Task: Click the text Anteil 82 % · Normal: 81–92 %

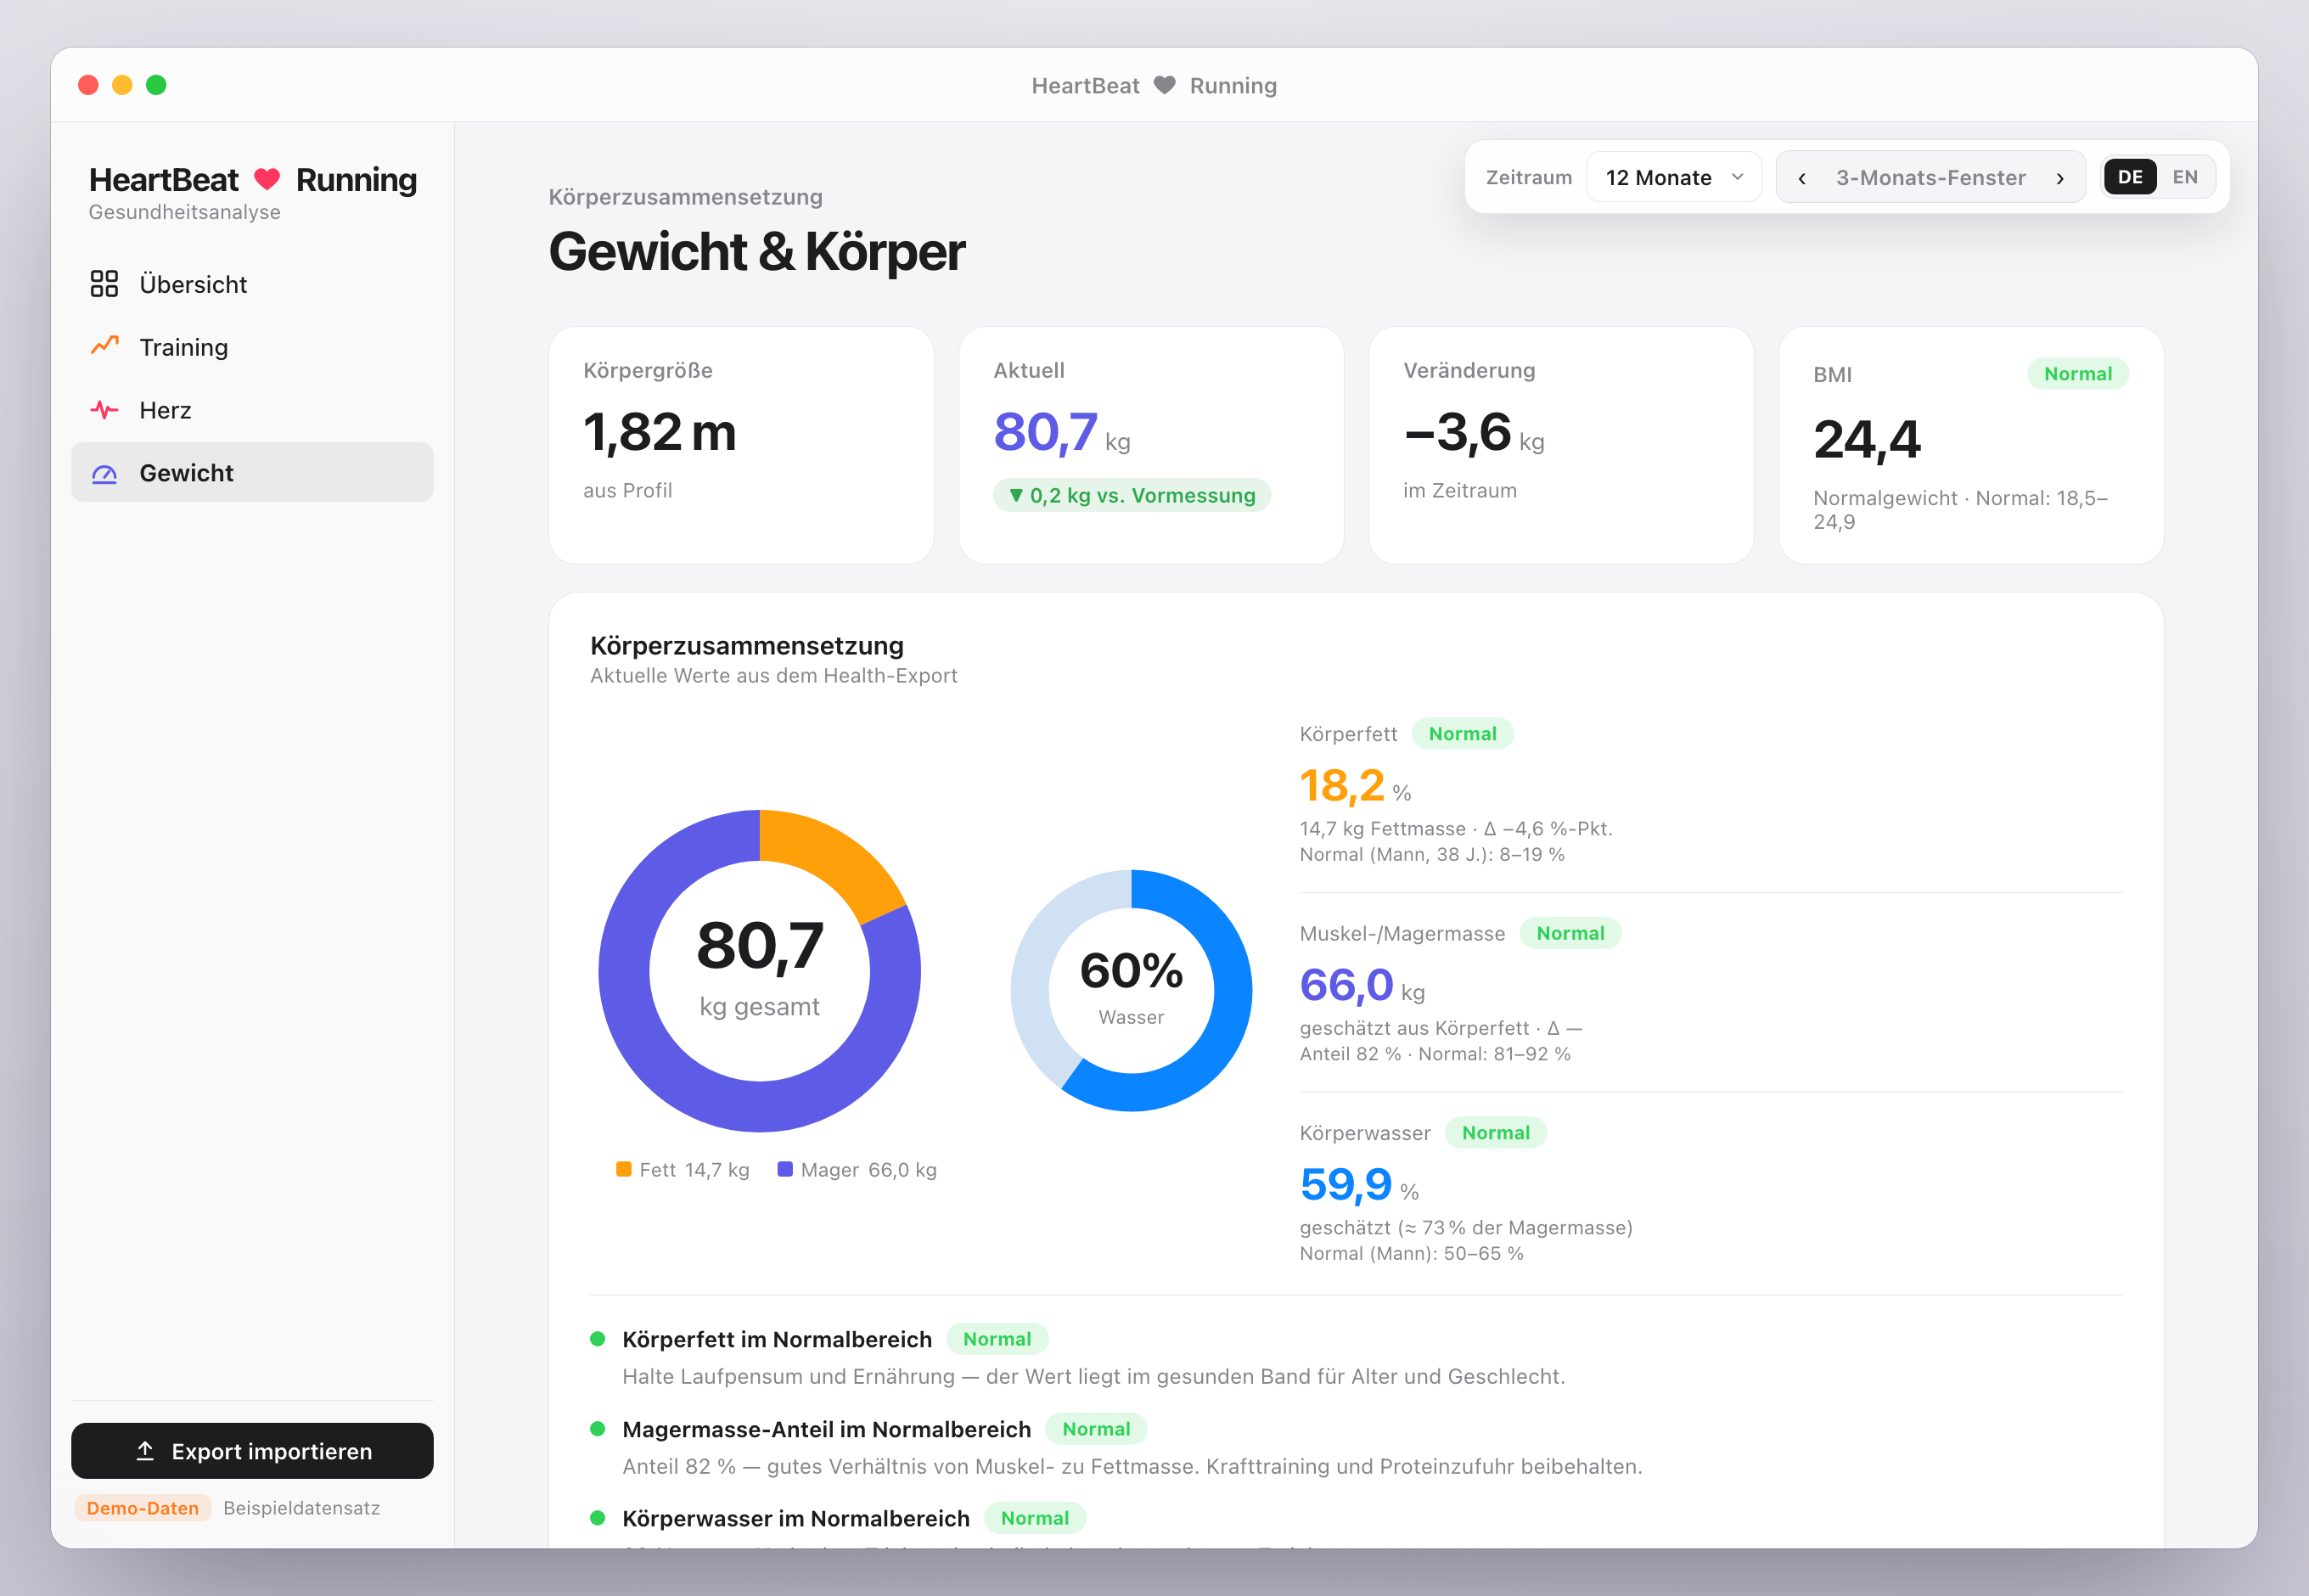Action: point(1435,1053)
